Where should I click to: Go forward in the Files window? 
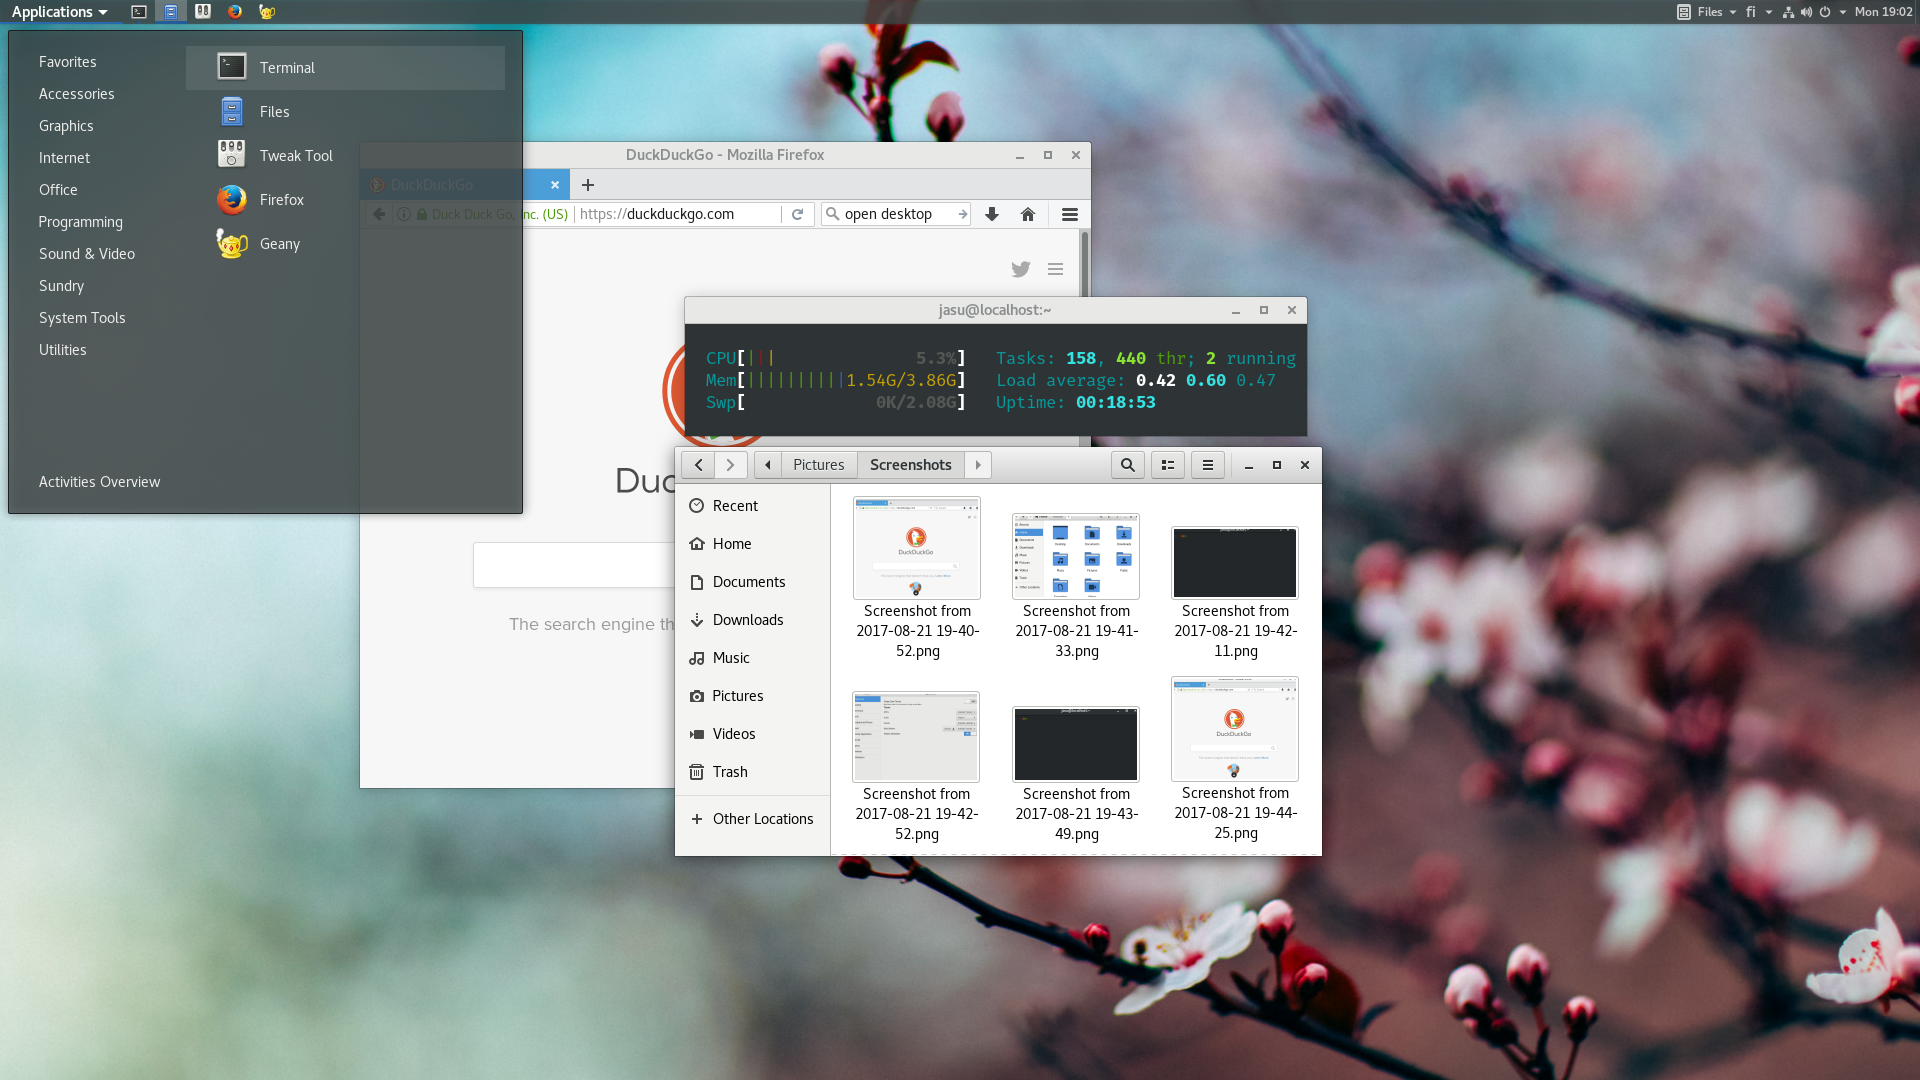coord(731,465)
